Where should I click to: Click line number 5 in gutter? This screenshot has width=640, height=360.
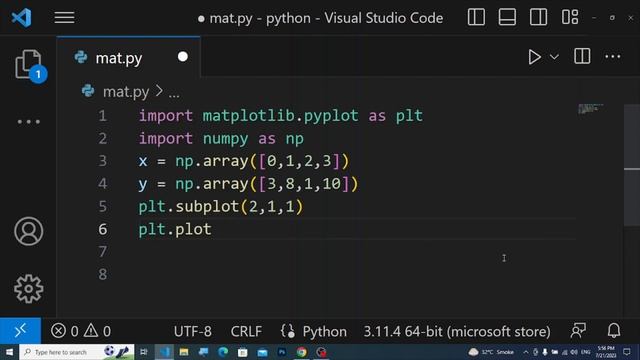[x=102, y=207]
